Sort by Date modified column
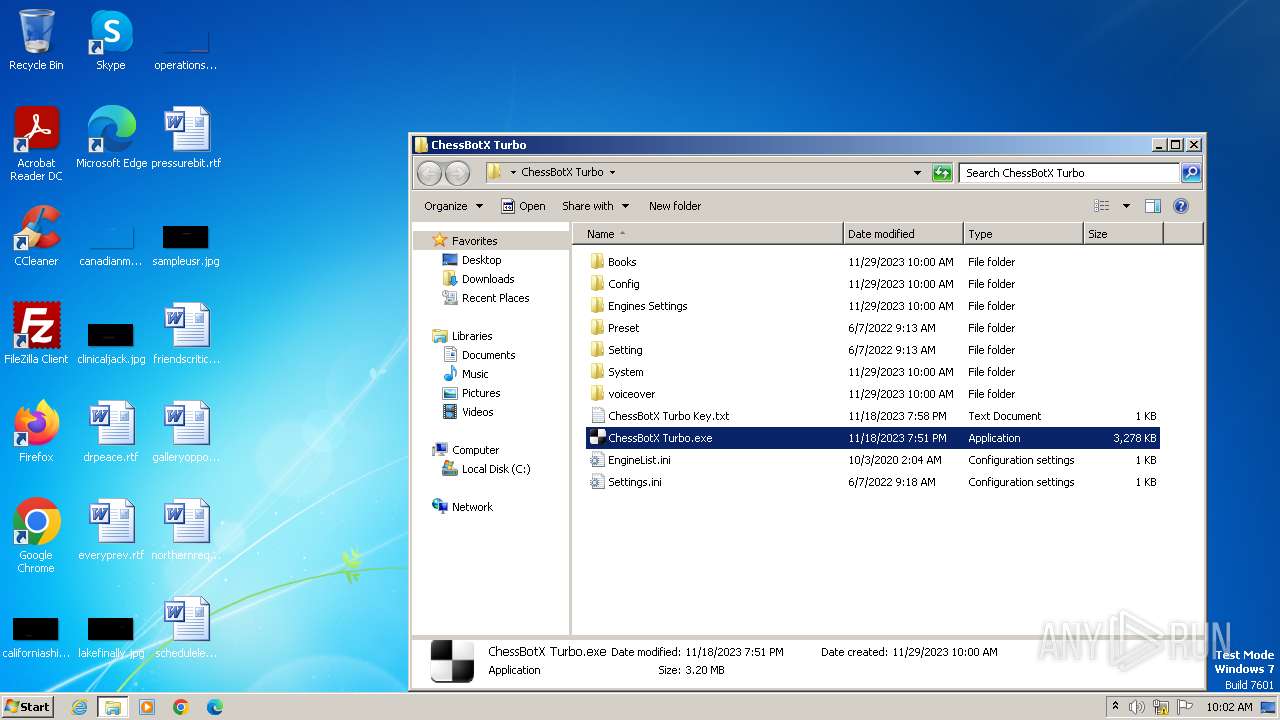Screen dimensions: 1280x720 tap(903, 234)
